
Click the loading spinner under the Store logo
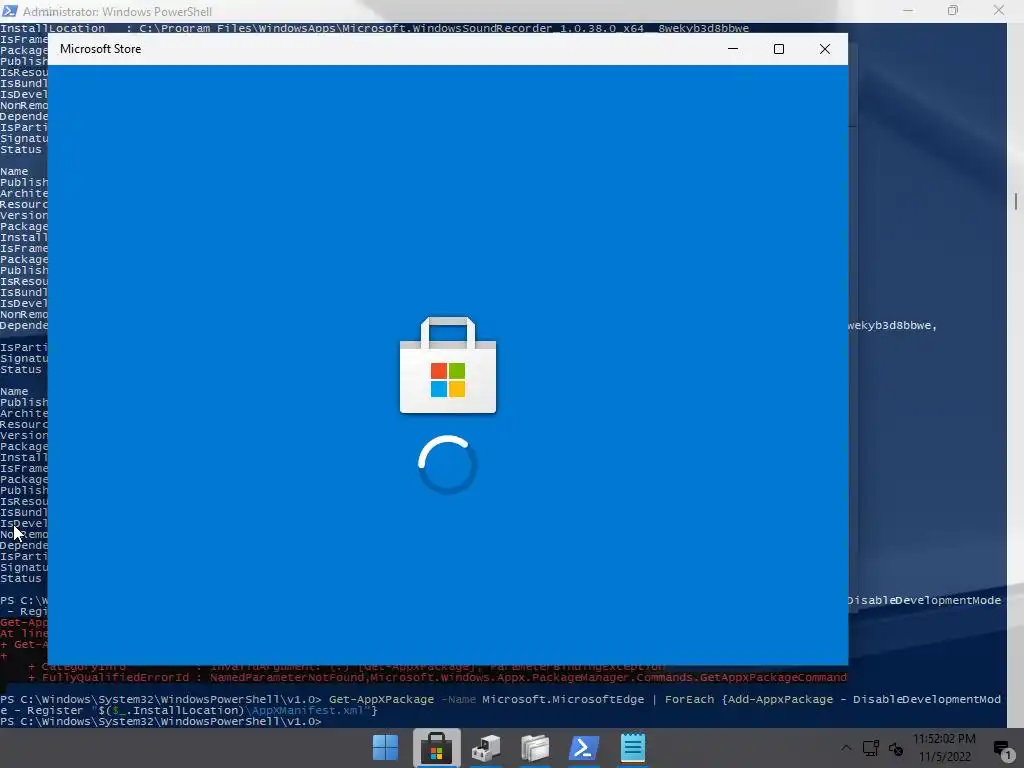pos(448,464)
